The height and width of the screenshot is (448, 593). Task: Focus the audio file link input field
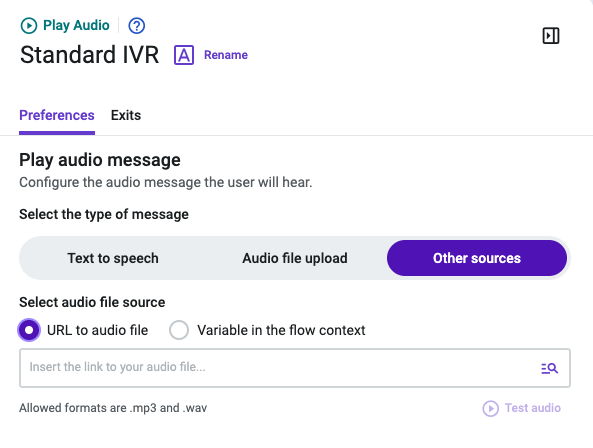[x=295, y=368]
